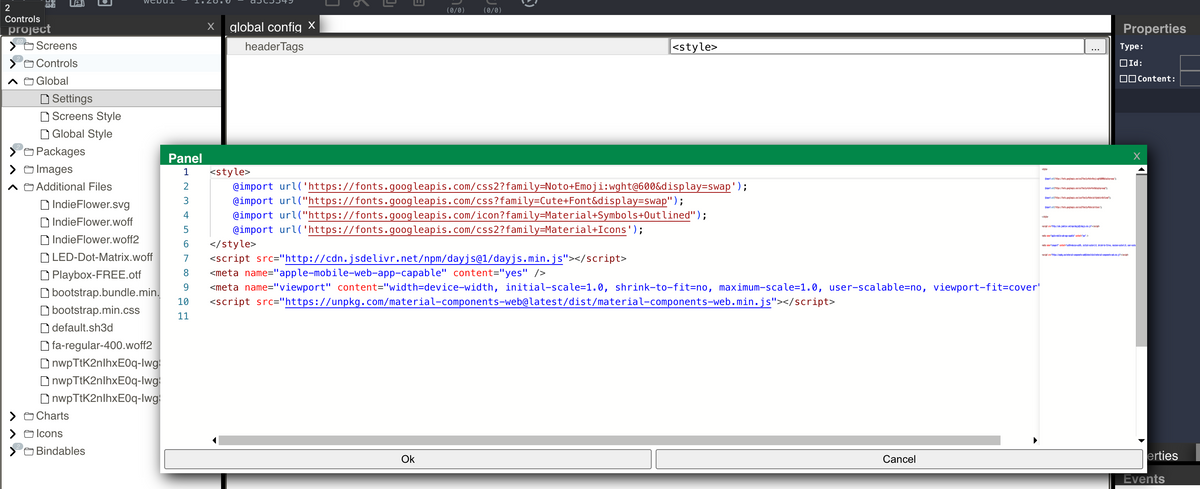Switch to the global config tab
Screen dimensions: 1200x489
point(266,26)
